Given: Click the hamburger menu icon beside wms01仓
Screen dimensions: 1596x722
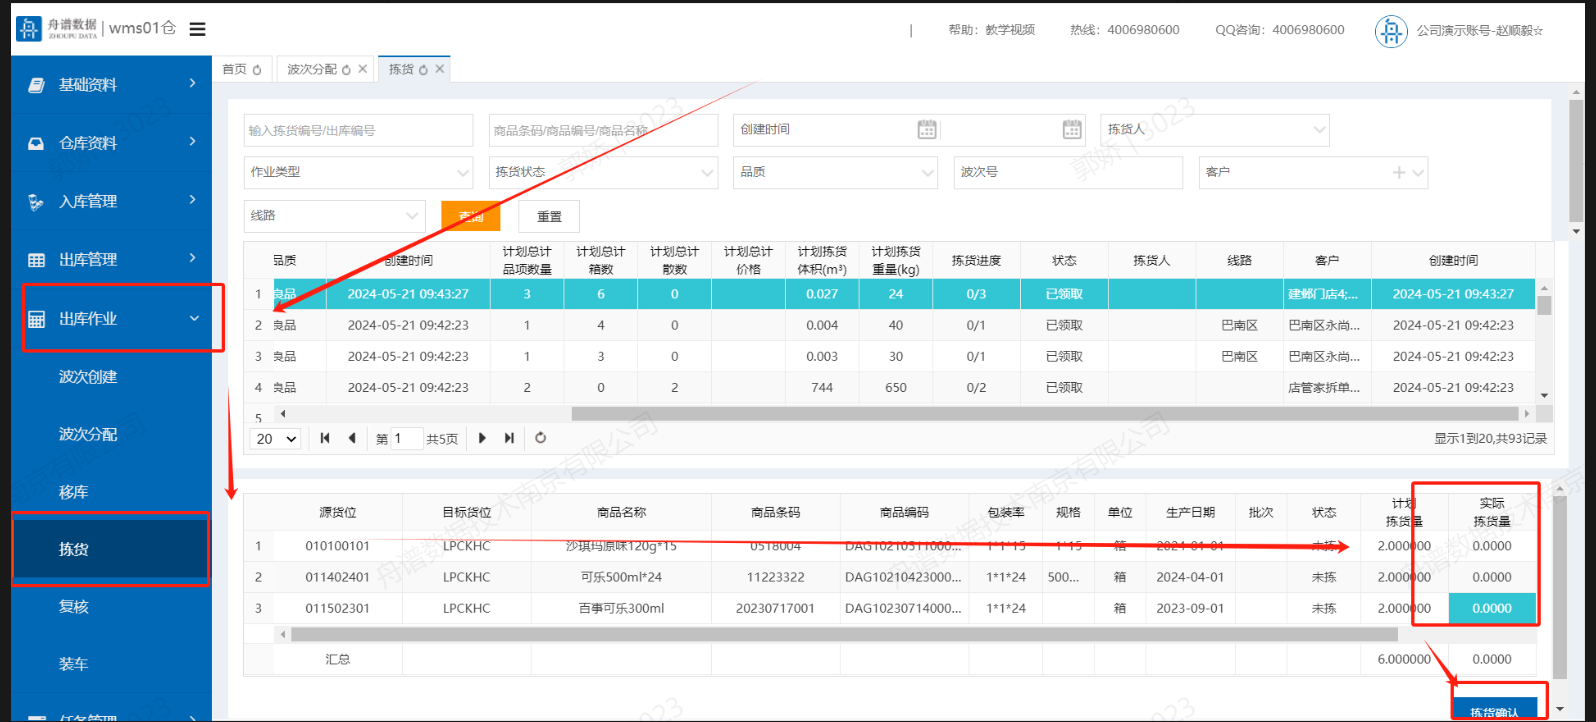Looking at the screenshot, I should [x=198, y=29].
